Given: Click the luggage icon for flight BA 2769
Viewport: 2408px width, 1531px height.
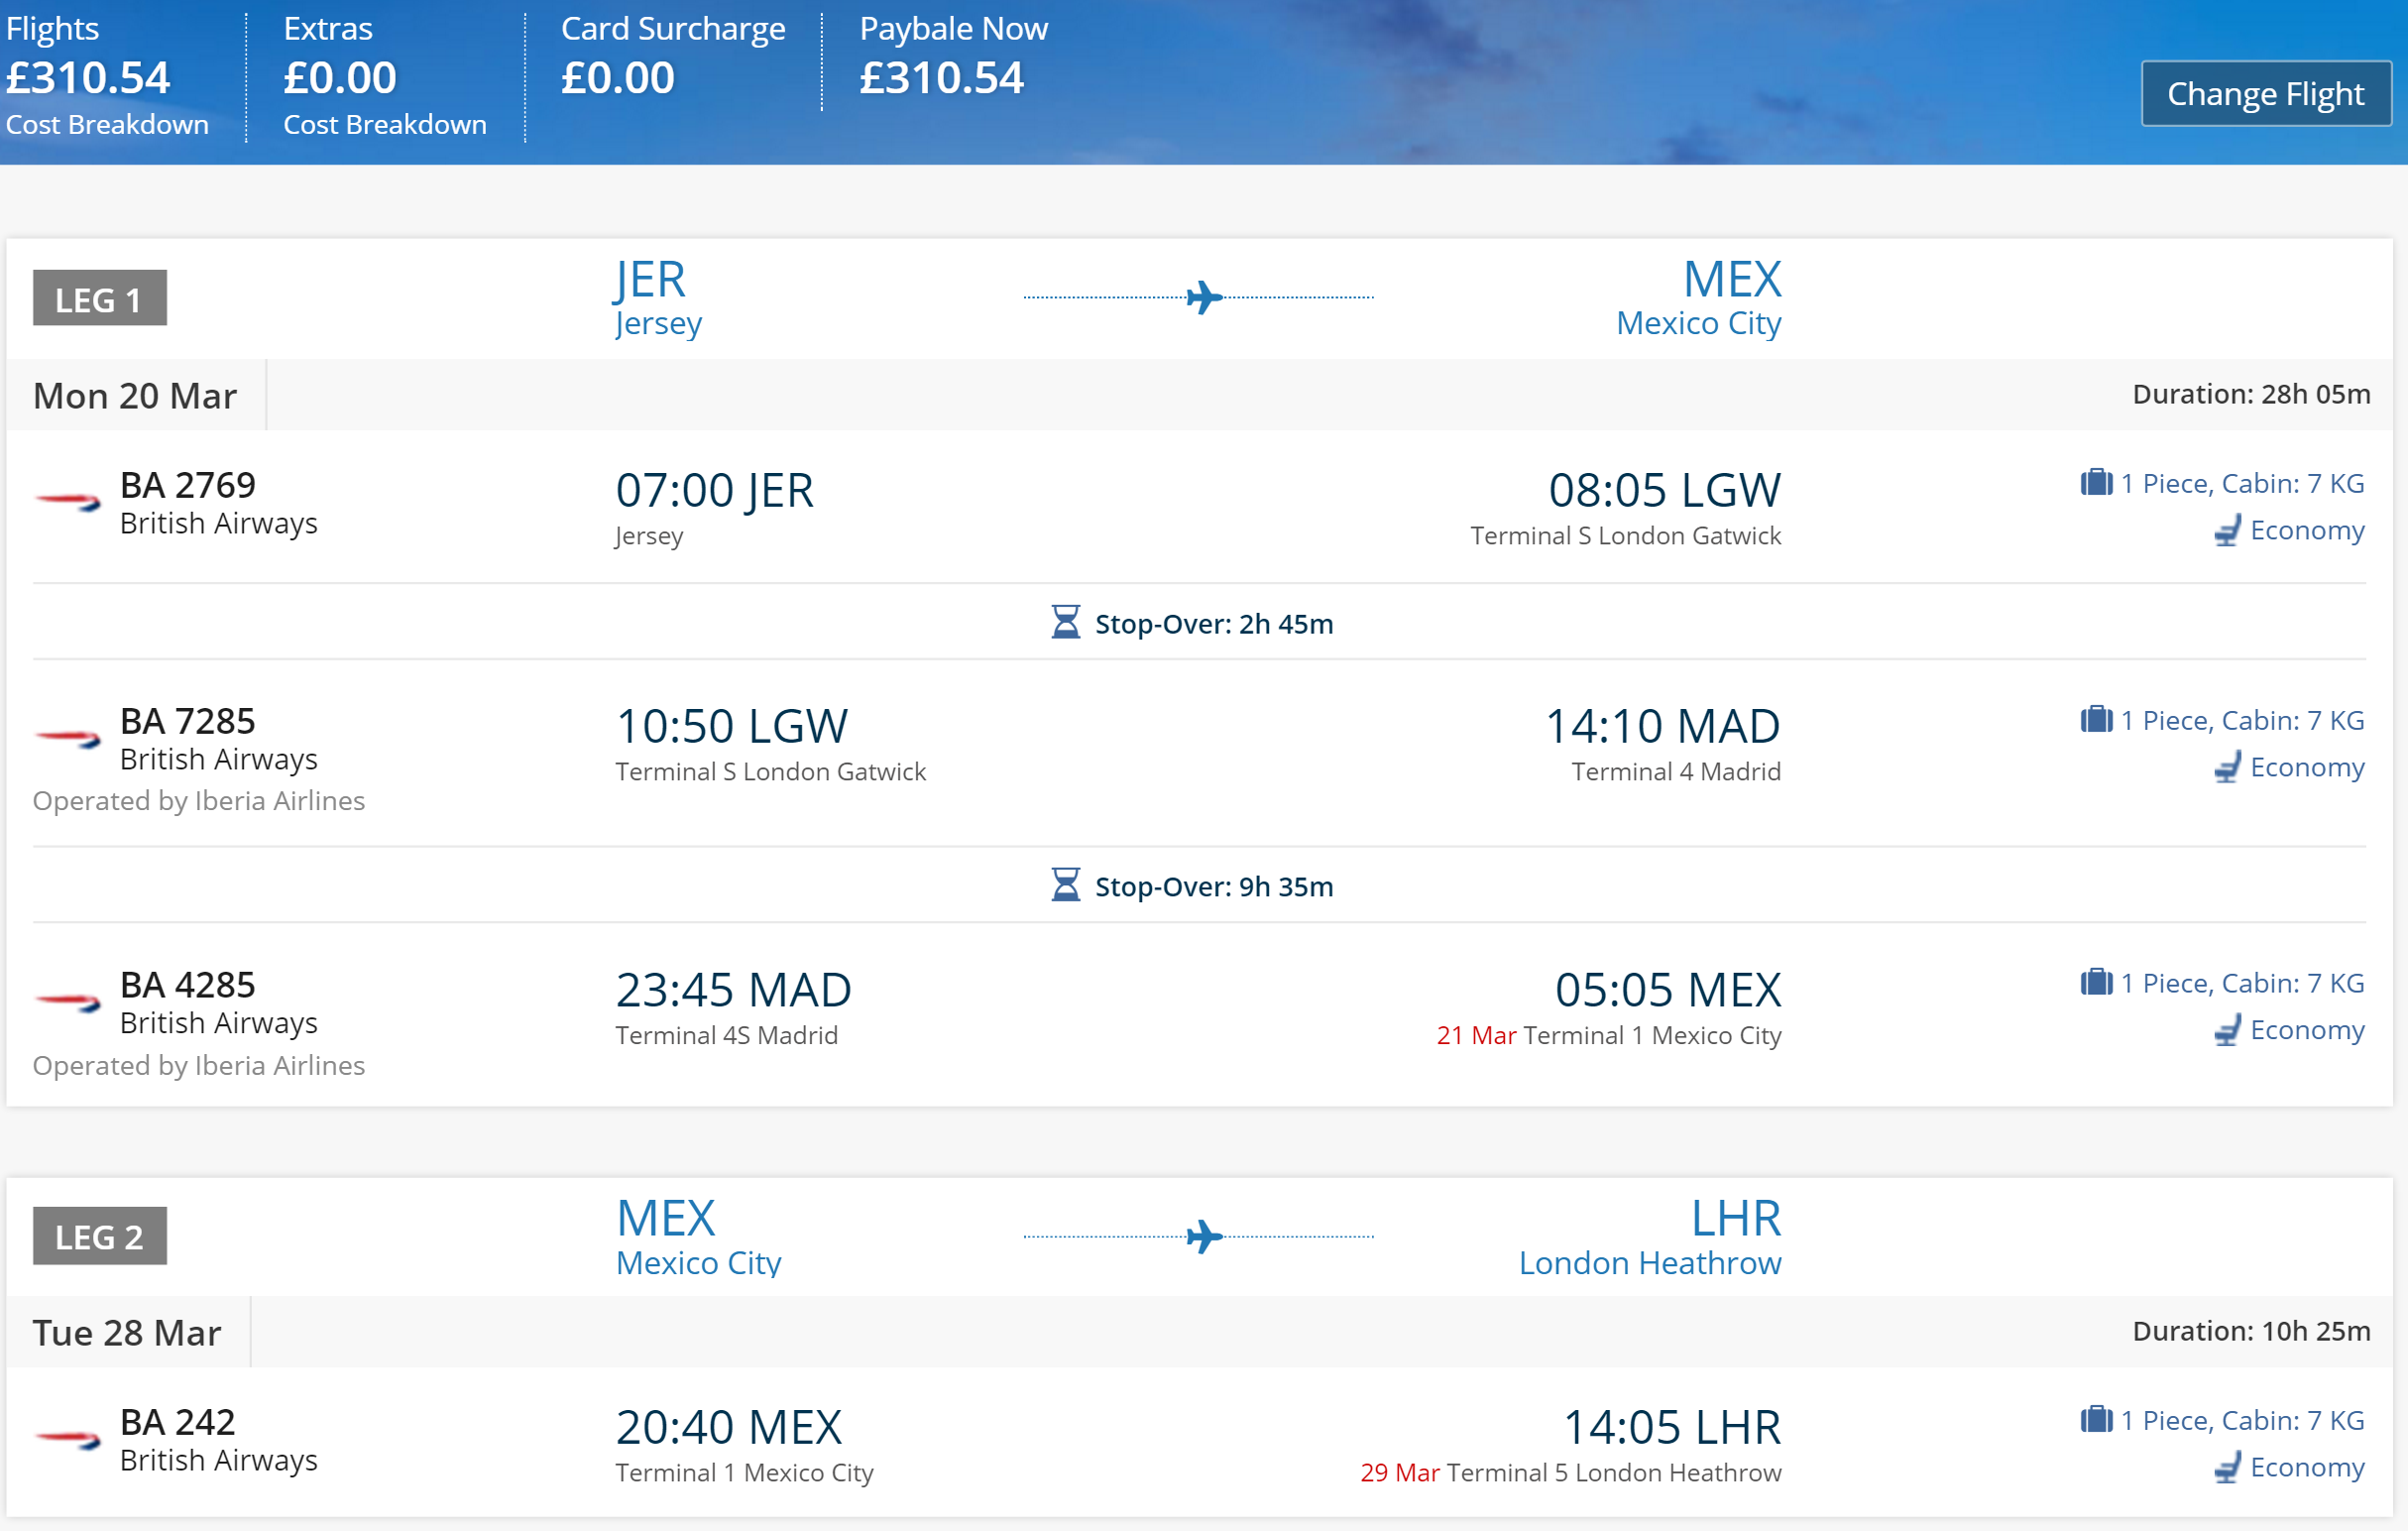Looking at the screenshot, I should (x=2096, y=483).
